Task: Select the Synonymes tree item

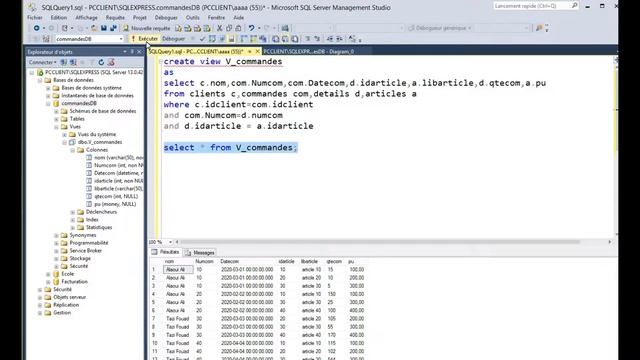Action: tap(83, 236)
